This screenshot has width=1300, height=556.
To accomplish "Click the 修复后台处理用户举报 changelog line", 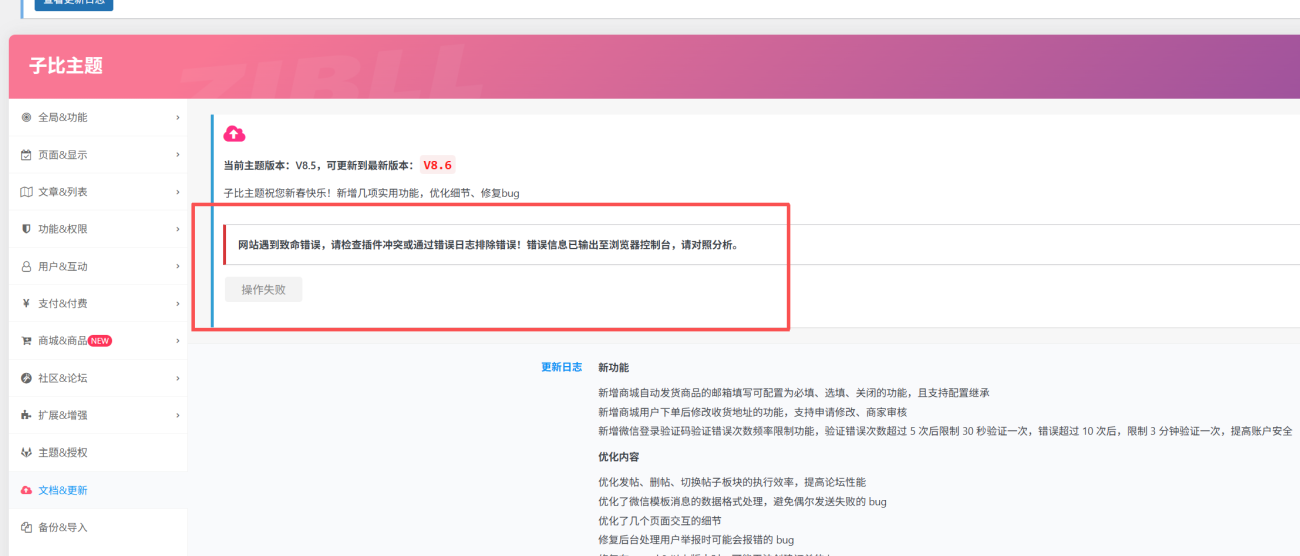I will [x=696, y=540].
